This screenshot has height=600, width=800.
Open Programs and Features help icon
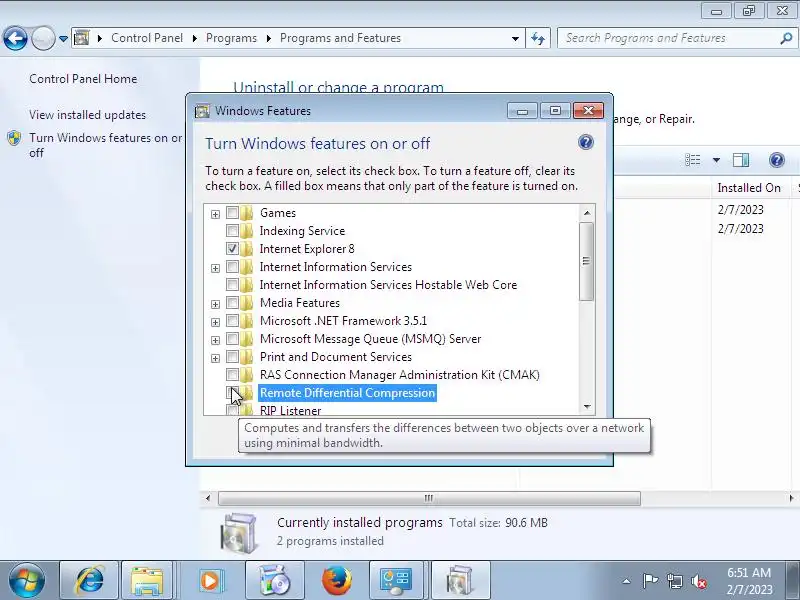pyautogui.click(x=777, y=160)
